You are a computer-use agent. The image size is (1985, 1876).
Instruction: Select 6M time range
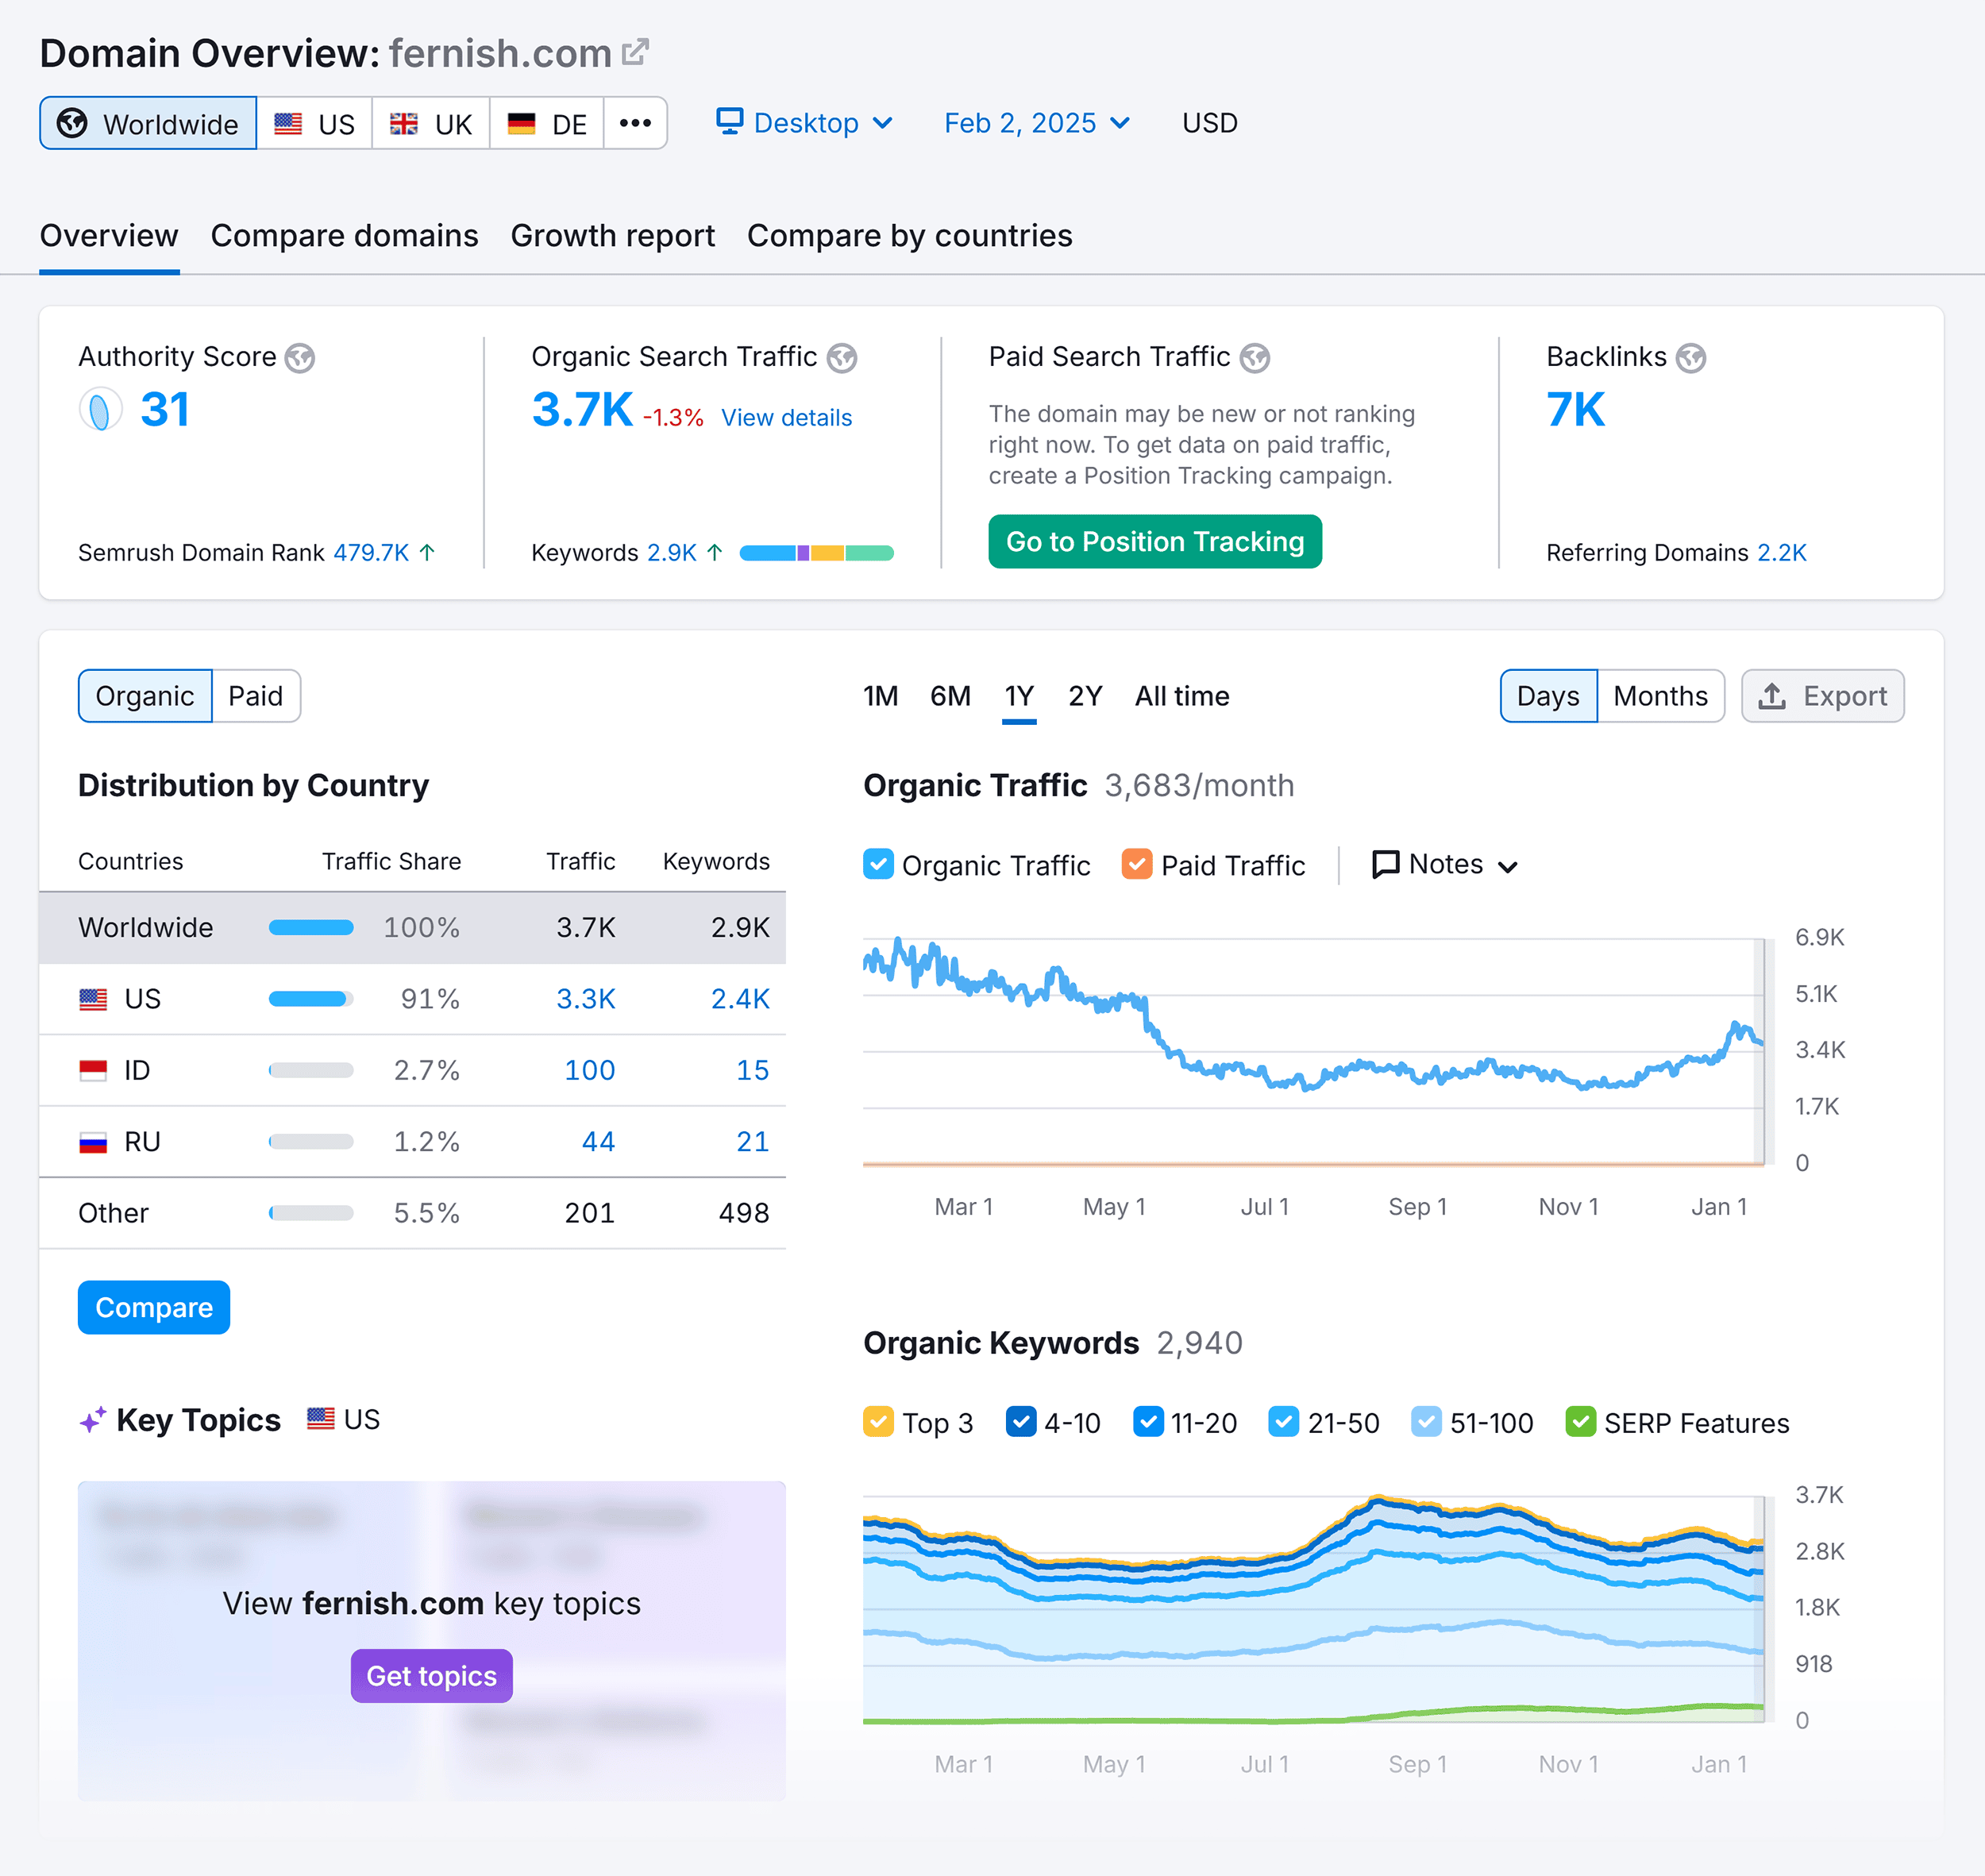click(x=950, y=696)
